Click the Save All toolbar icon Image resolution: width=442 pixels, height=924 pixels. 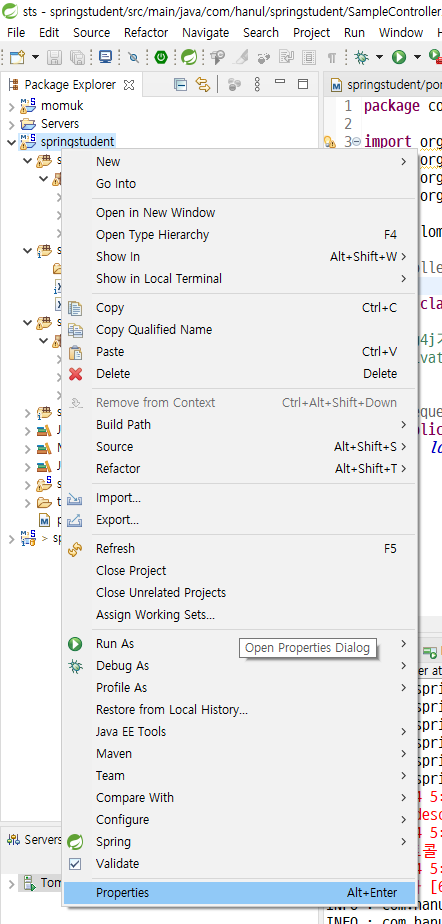[78, 57]
